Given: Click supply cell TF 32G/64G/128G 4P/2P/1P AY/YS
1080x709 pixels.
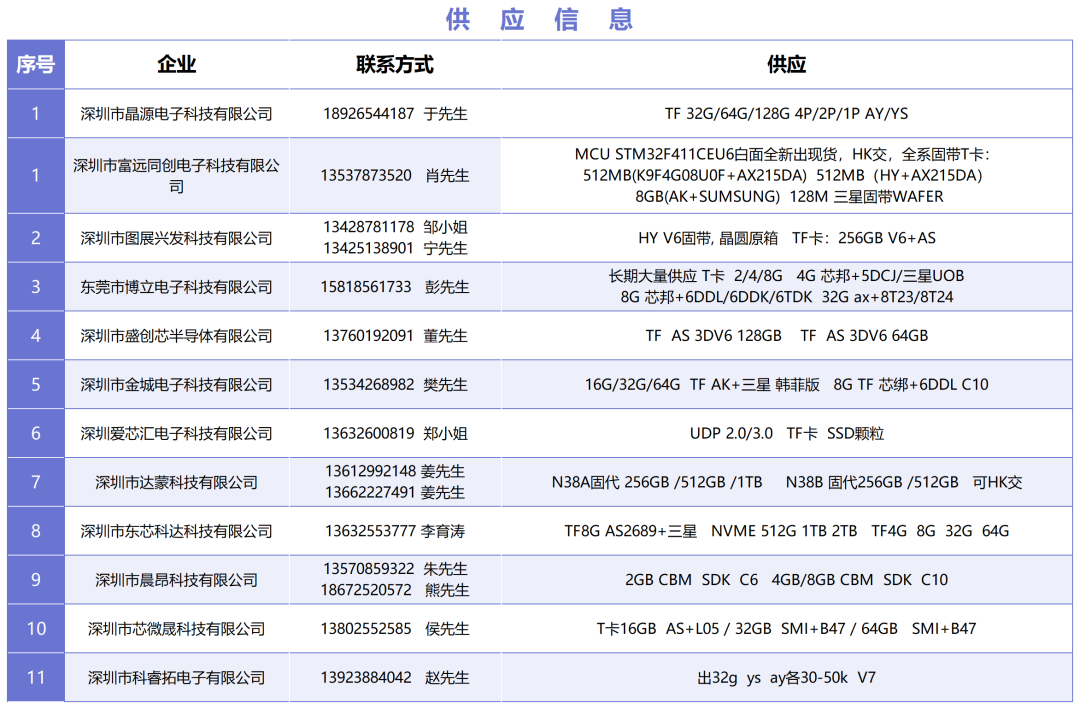Looking at the screenshot, I should coord(787,114).
